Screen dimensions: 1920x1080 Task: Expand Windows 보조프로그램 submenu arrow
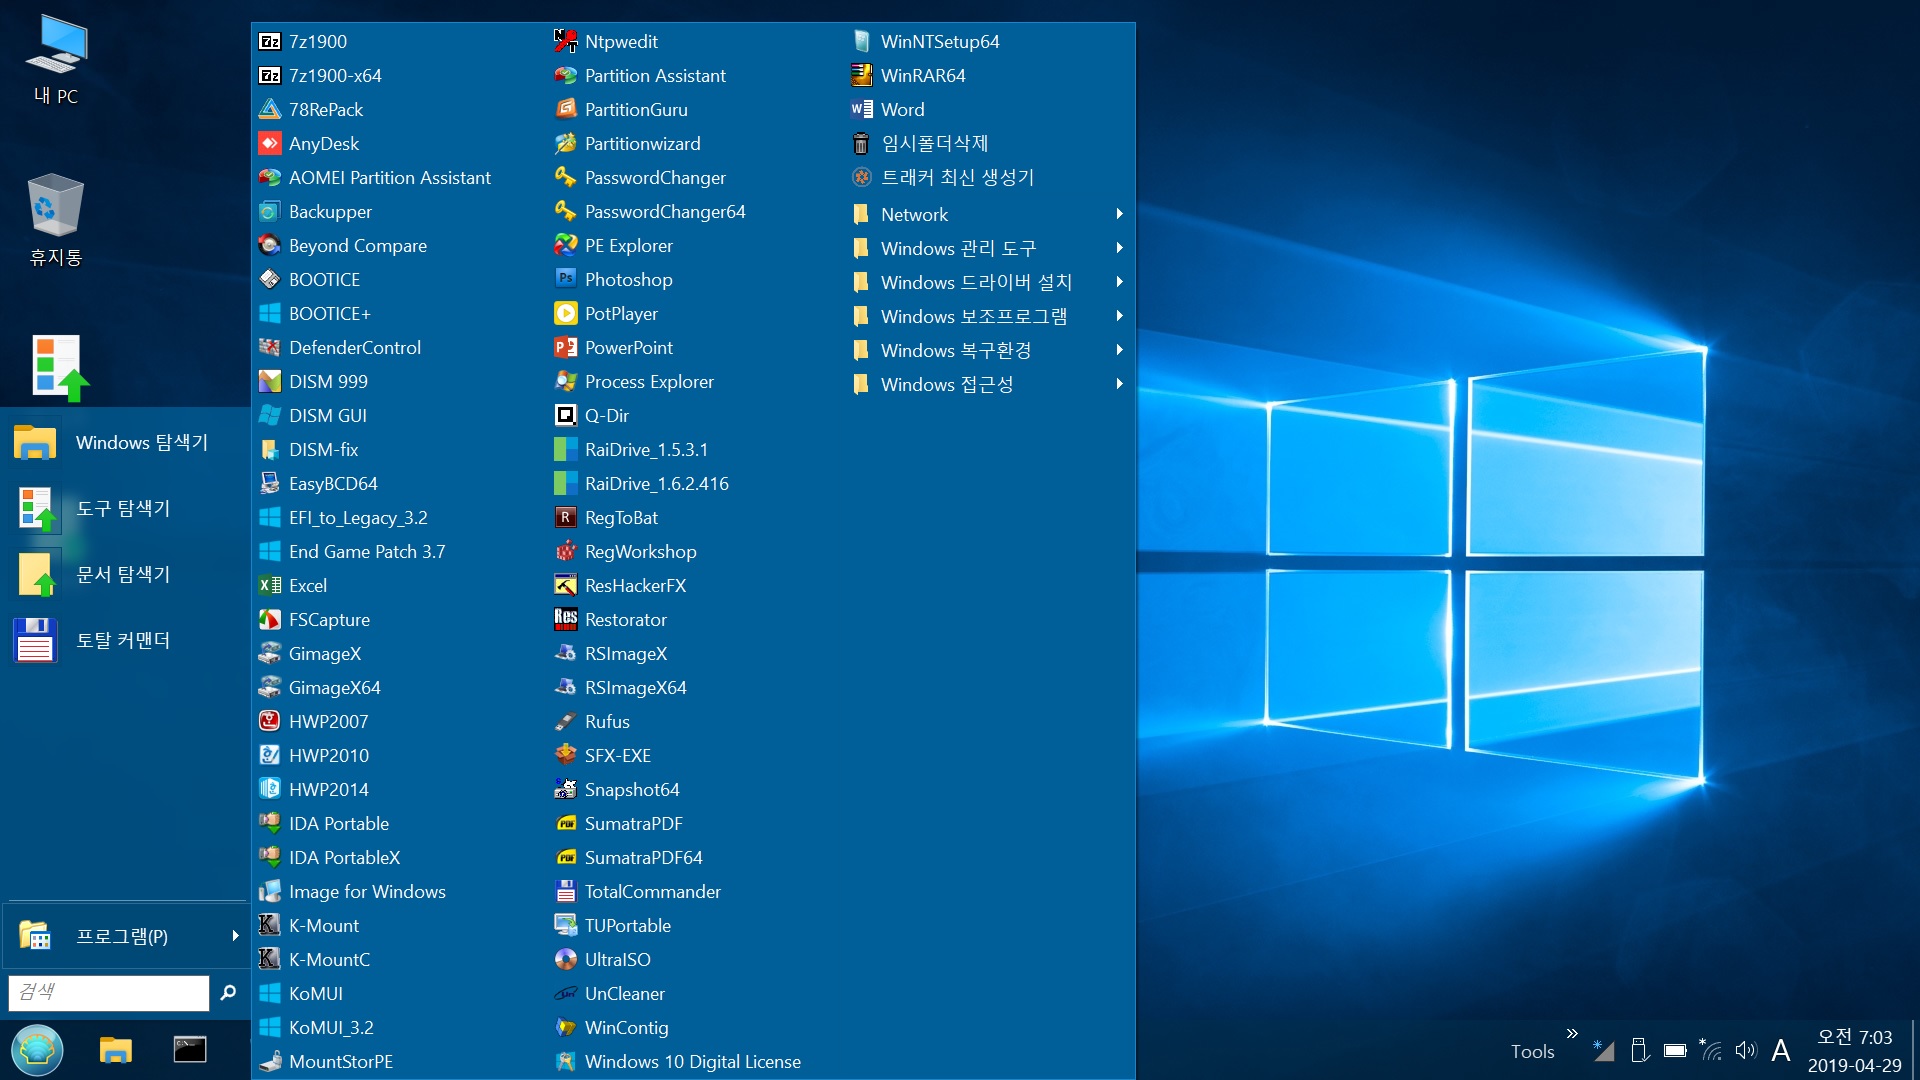(x=1119, y=316)
